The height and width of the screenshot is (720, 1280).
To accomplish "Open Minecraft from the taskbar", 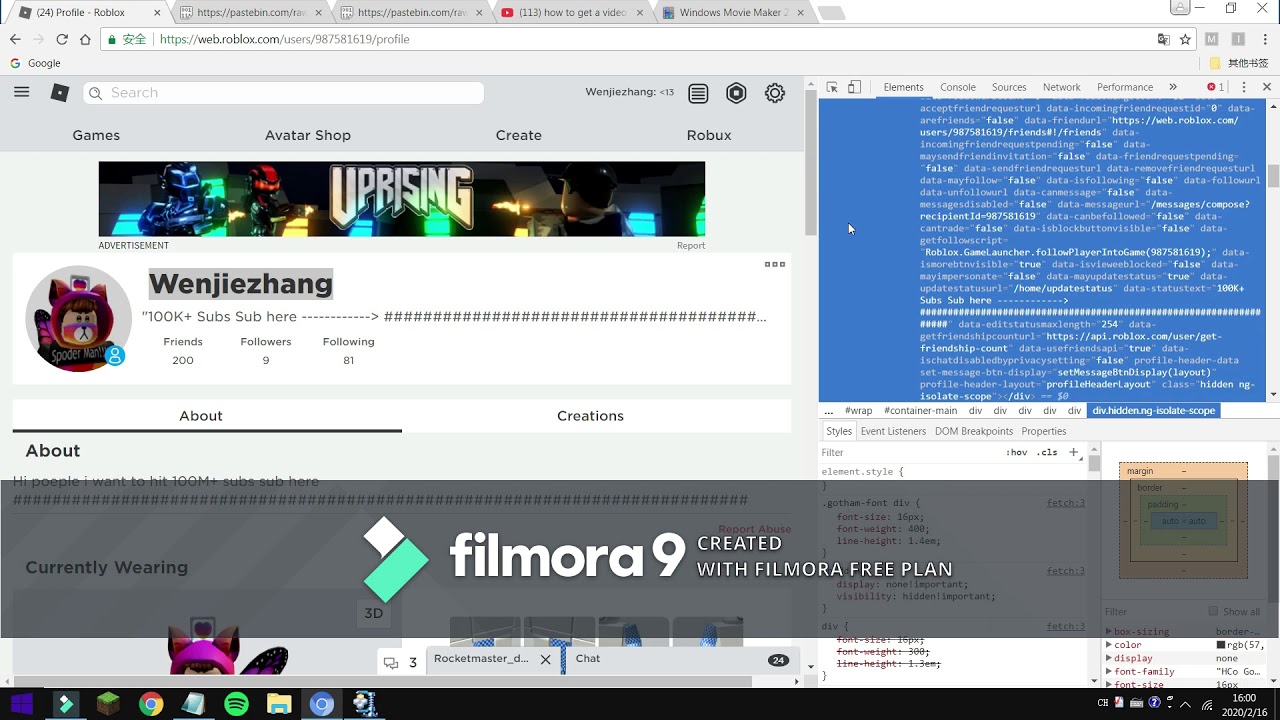I will [x=108, y=704].
